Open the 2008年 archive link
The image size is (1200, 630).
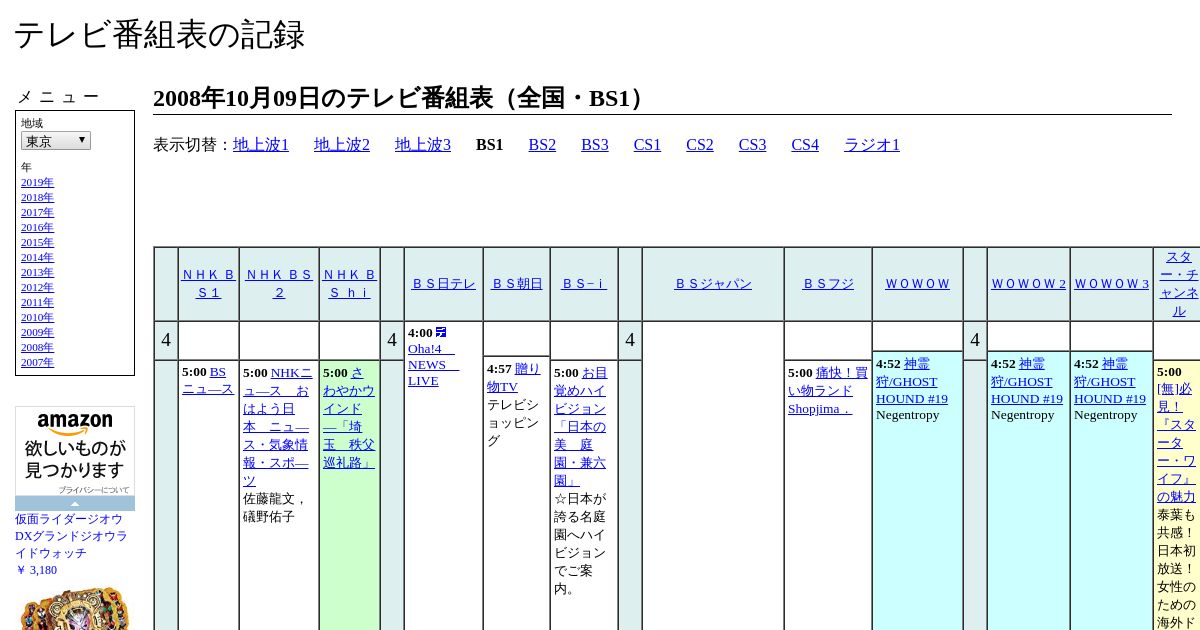click(37, 347)
